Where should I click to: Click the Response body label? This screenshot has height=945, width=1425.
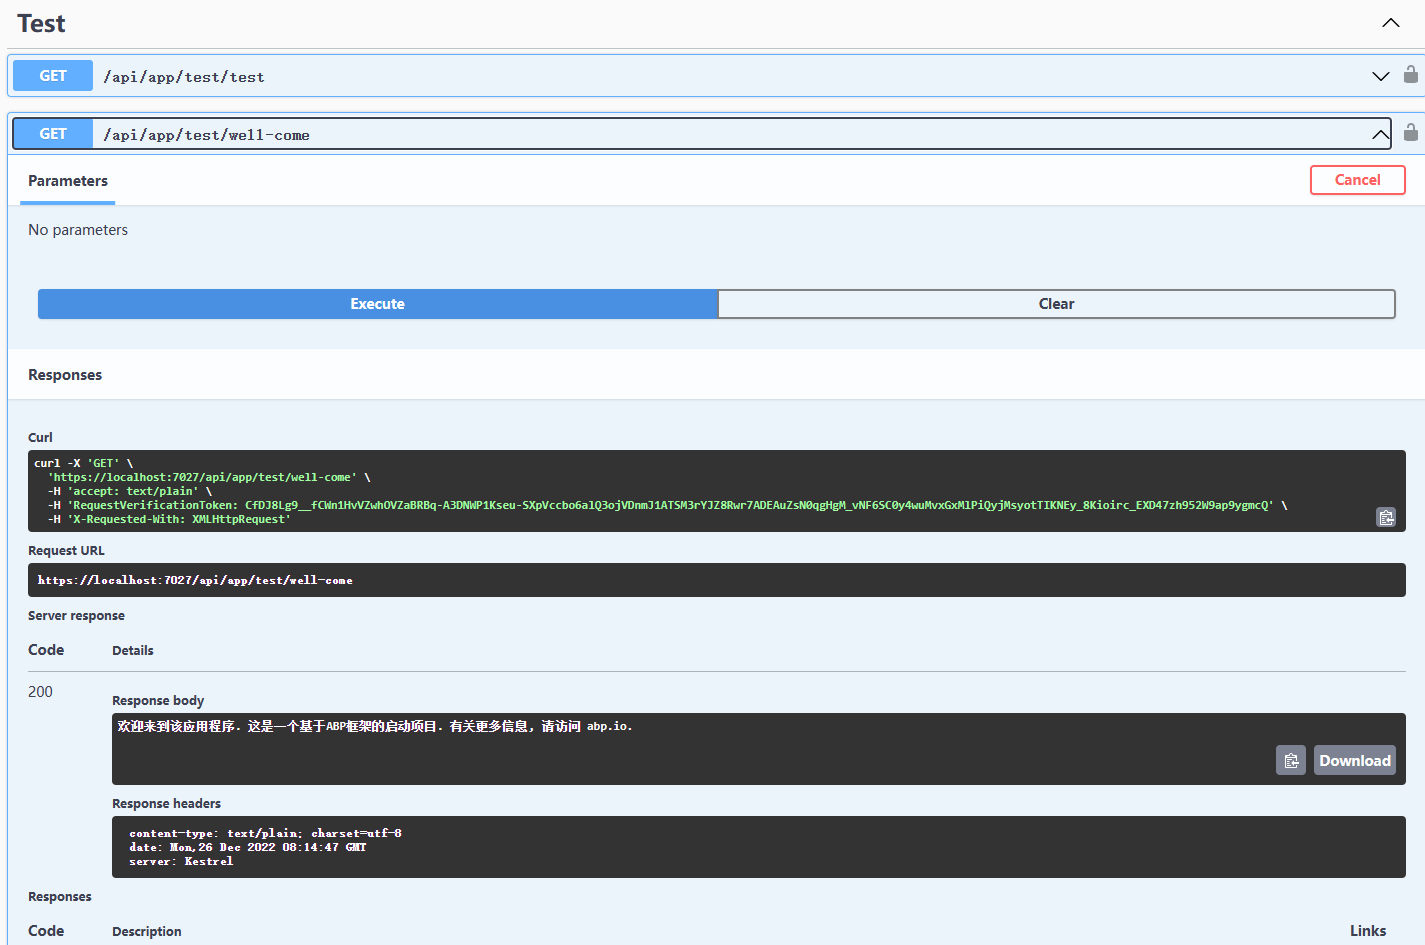click(158, 701)
